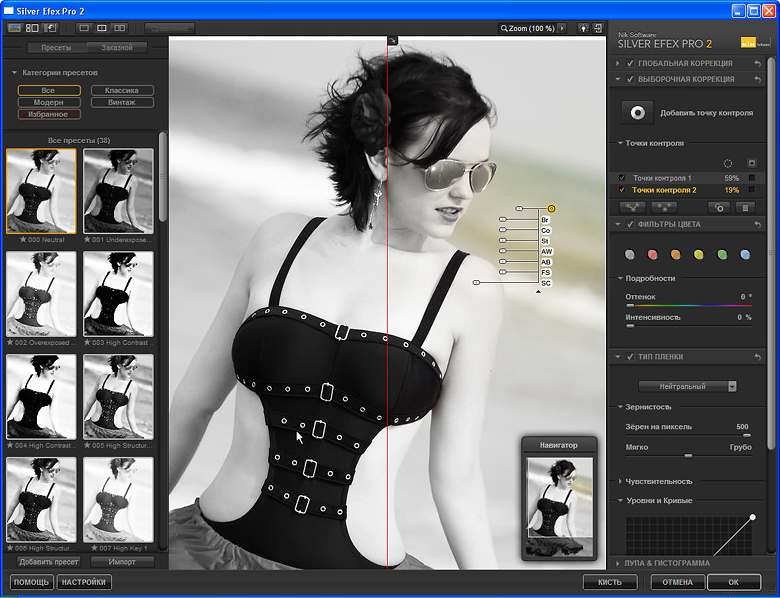
Task: Select the Винтаж preset category
Action: pyautogui.click(x=122, y=102)
